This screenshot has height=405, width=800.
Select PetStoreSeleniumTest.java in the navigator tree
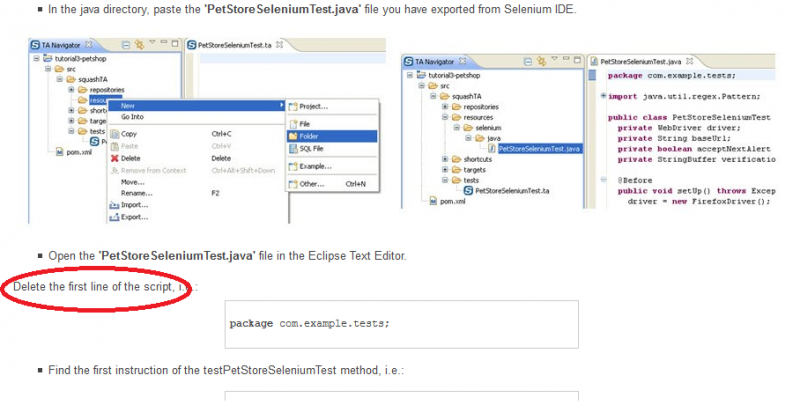point(538,148)
